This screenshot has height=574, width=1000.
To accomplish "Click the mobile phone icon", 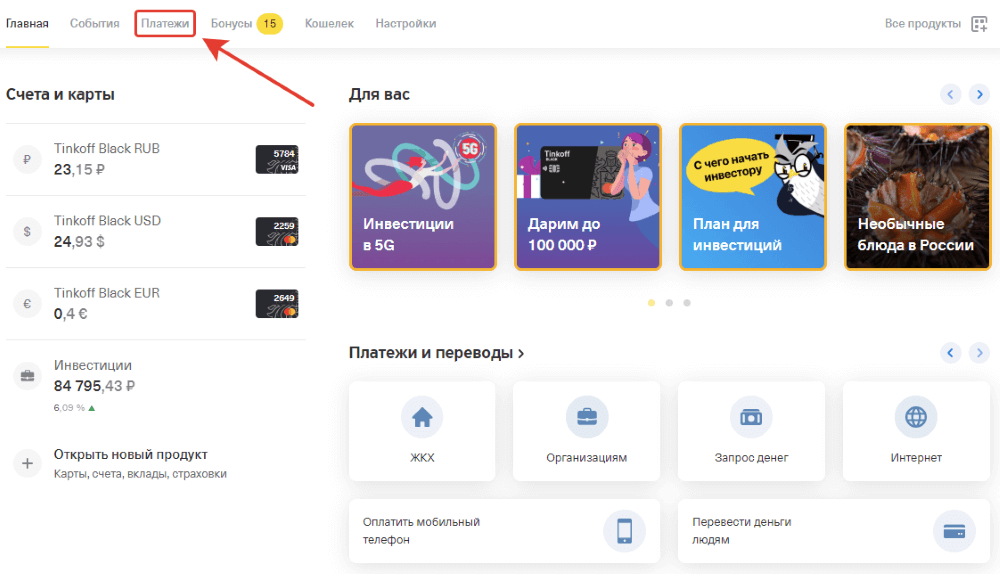I will click(624, 531).
